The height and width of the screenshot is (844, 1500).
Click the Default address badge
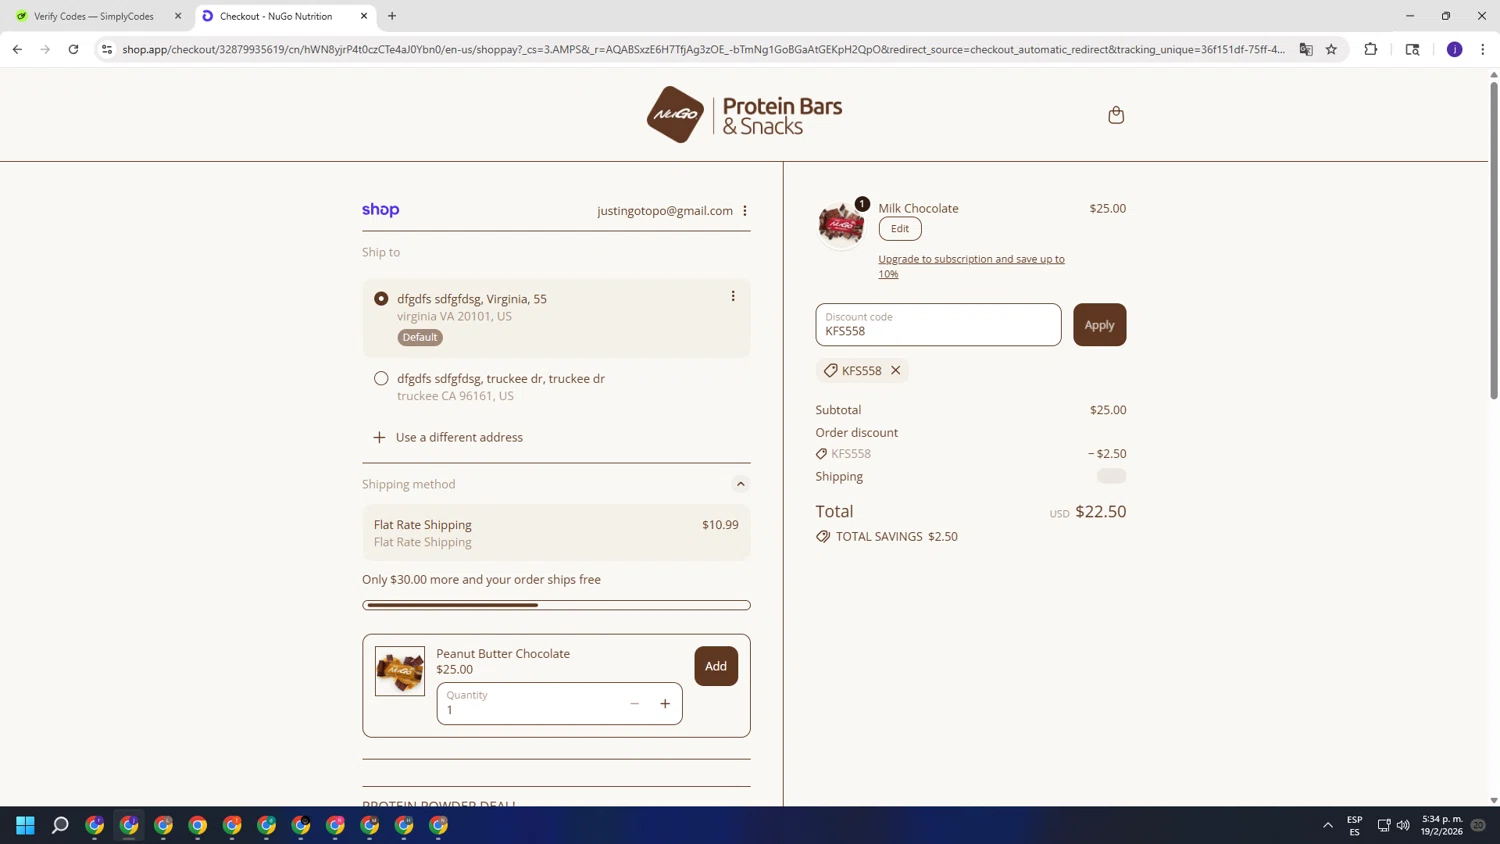coord(420,338)
